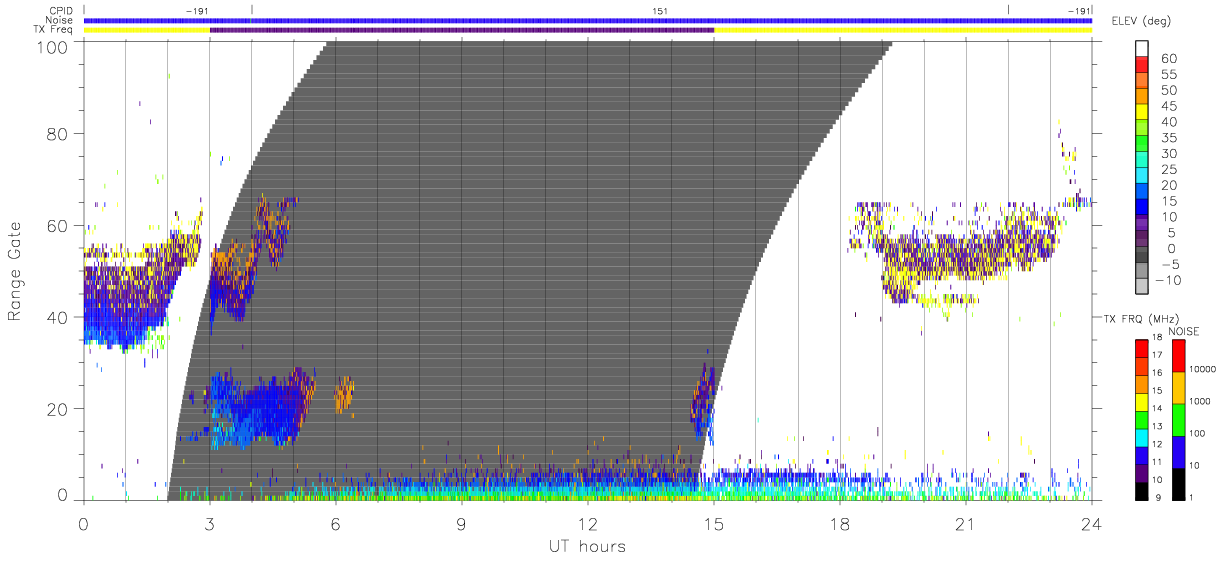Pick the cyan segment of the TX FRQ bar
Viewport: 1228px width, 567px height.
1144,438
